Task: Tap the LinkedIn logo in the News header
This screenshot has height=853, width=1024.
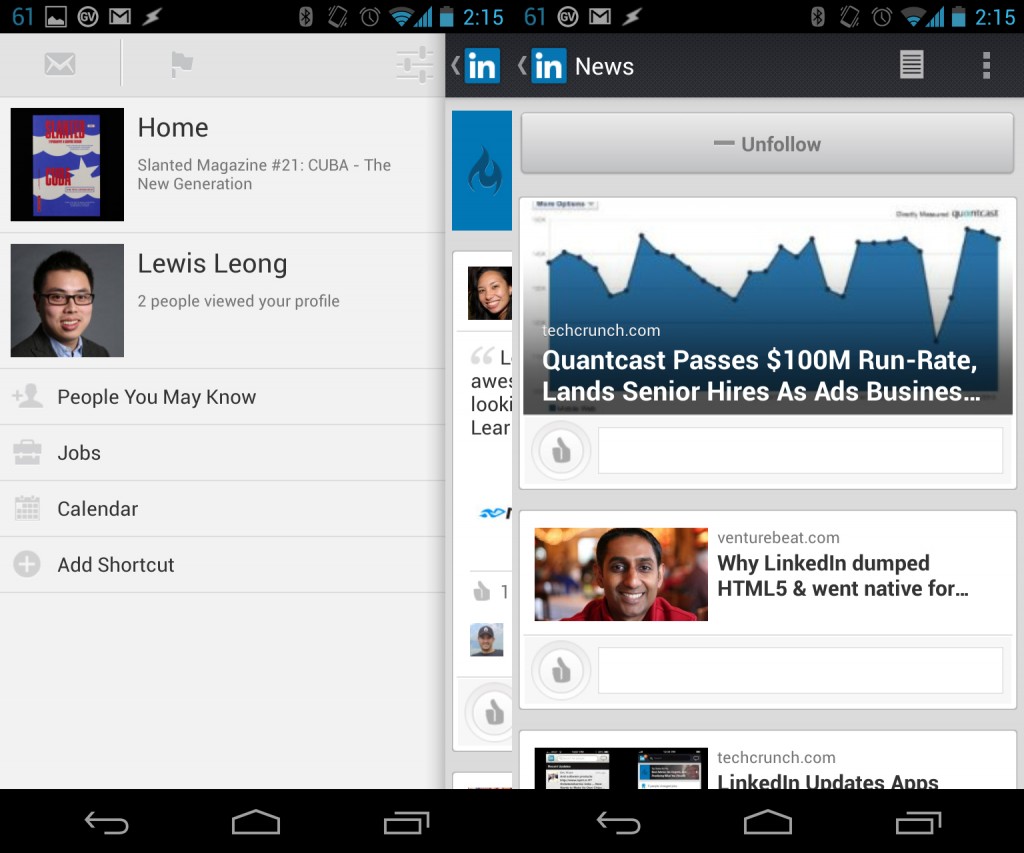Action: [x=548, y=66]
